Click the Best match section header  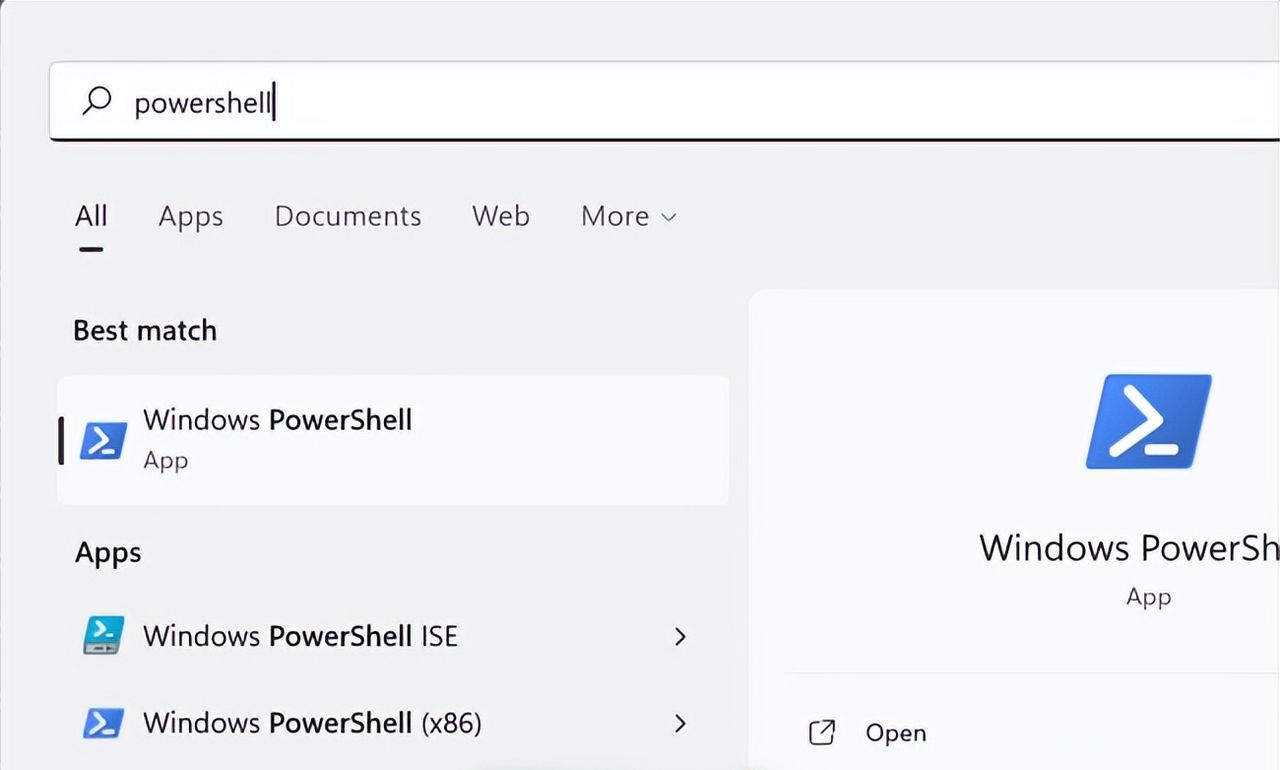click(x=144, y=330)
